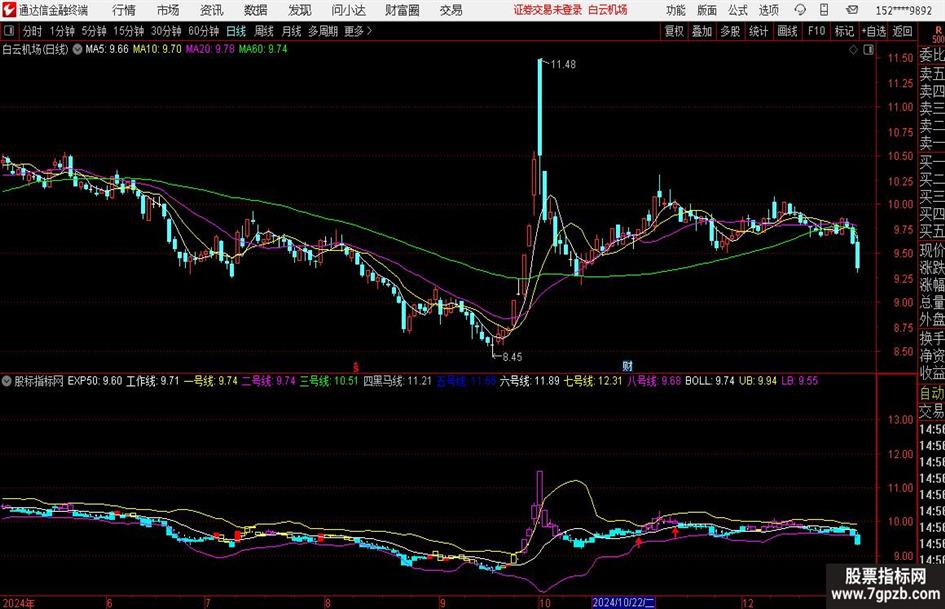Select the 15分钟 period tab
The width and height of the screenshot is (945, 609).
(129, 31)
